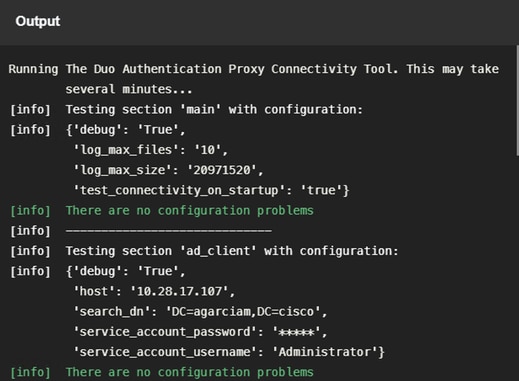
Task: Click the 'host': '10.28.17.107' line
Action: (x=154, y=291)
